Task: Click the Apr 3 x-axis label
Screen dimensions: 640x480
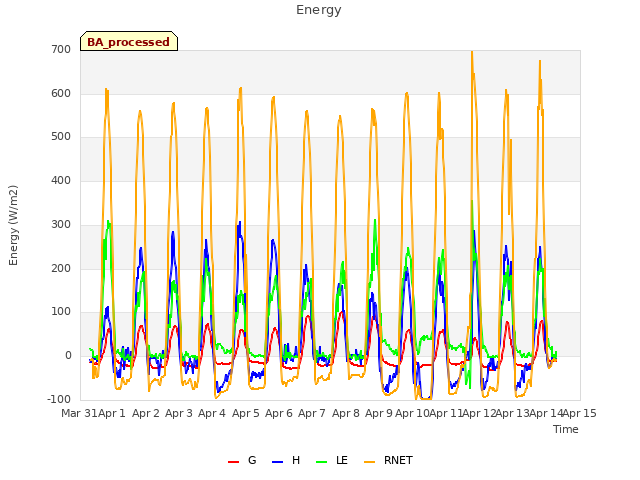Action: click(x=179, y=413)
